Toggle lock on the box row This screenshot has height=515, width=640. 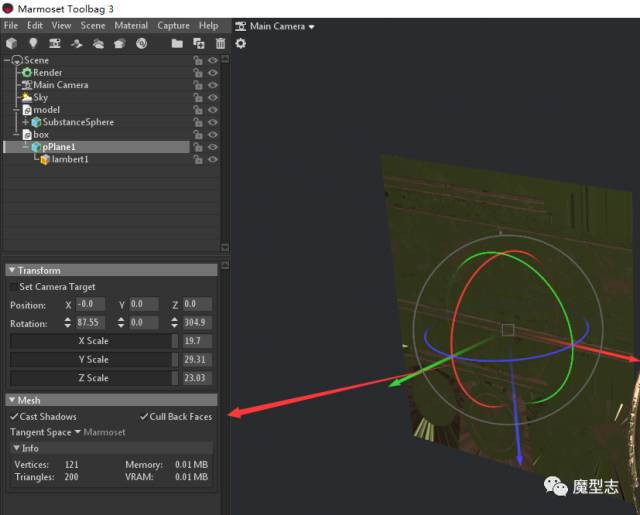198,135
